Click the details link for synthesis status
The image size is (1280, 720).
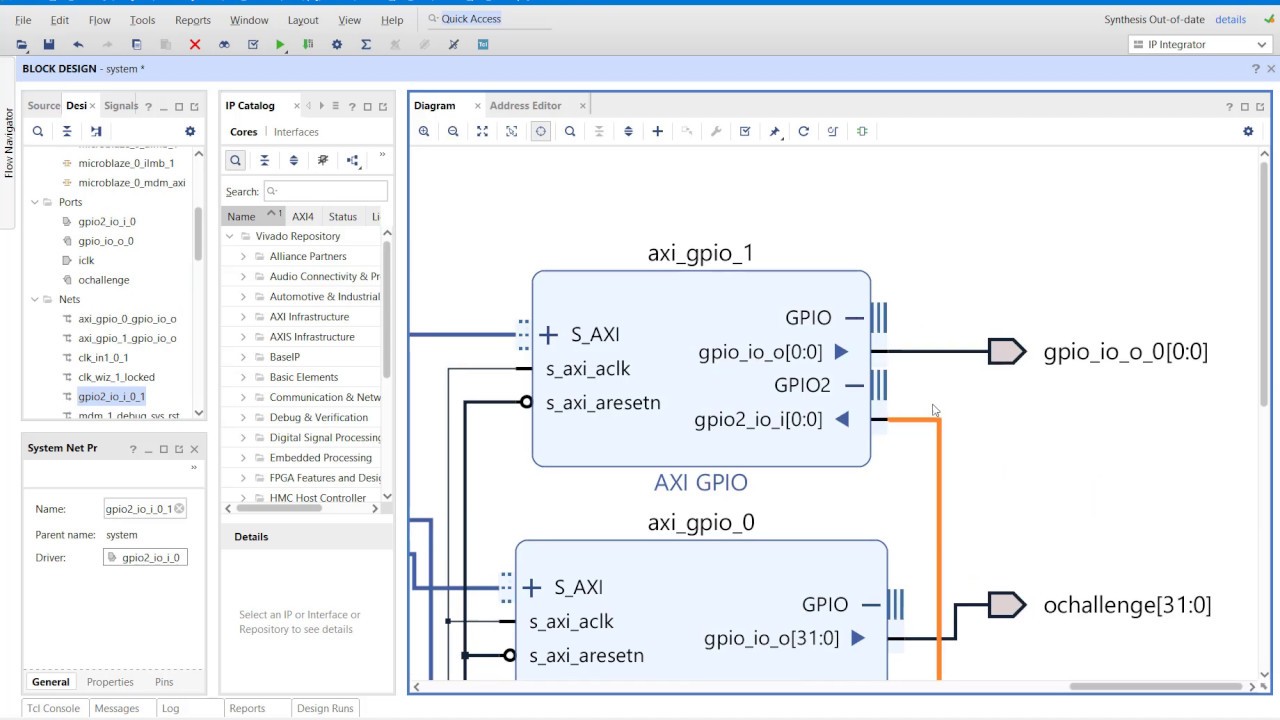pyautogui.click(x=1230, y=19)
